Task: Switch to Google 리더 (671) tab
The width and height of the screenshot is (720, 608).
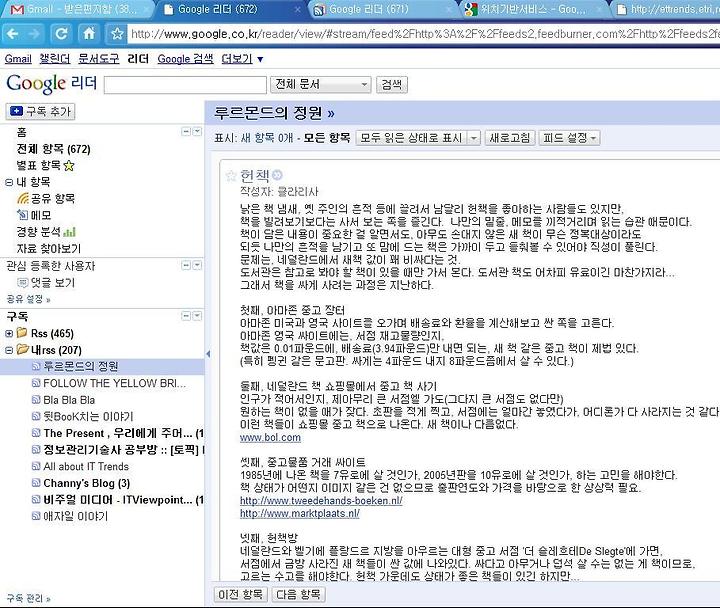Action: click(x=384, y=9)
